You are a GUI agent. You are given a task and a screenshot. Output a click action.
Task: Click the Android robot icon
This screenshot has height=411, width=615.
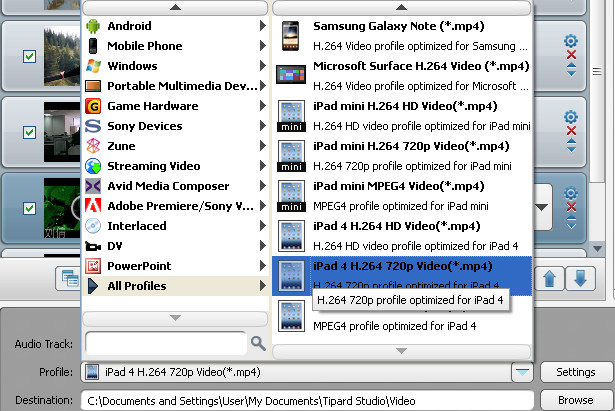click(93, 26)
